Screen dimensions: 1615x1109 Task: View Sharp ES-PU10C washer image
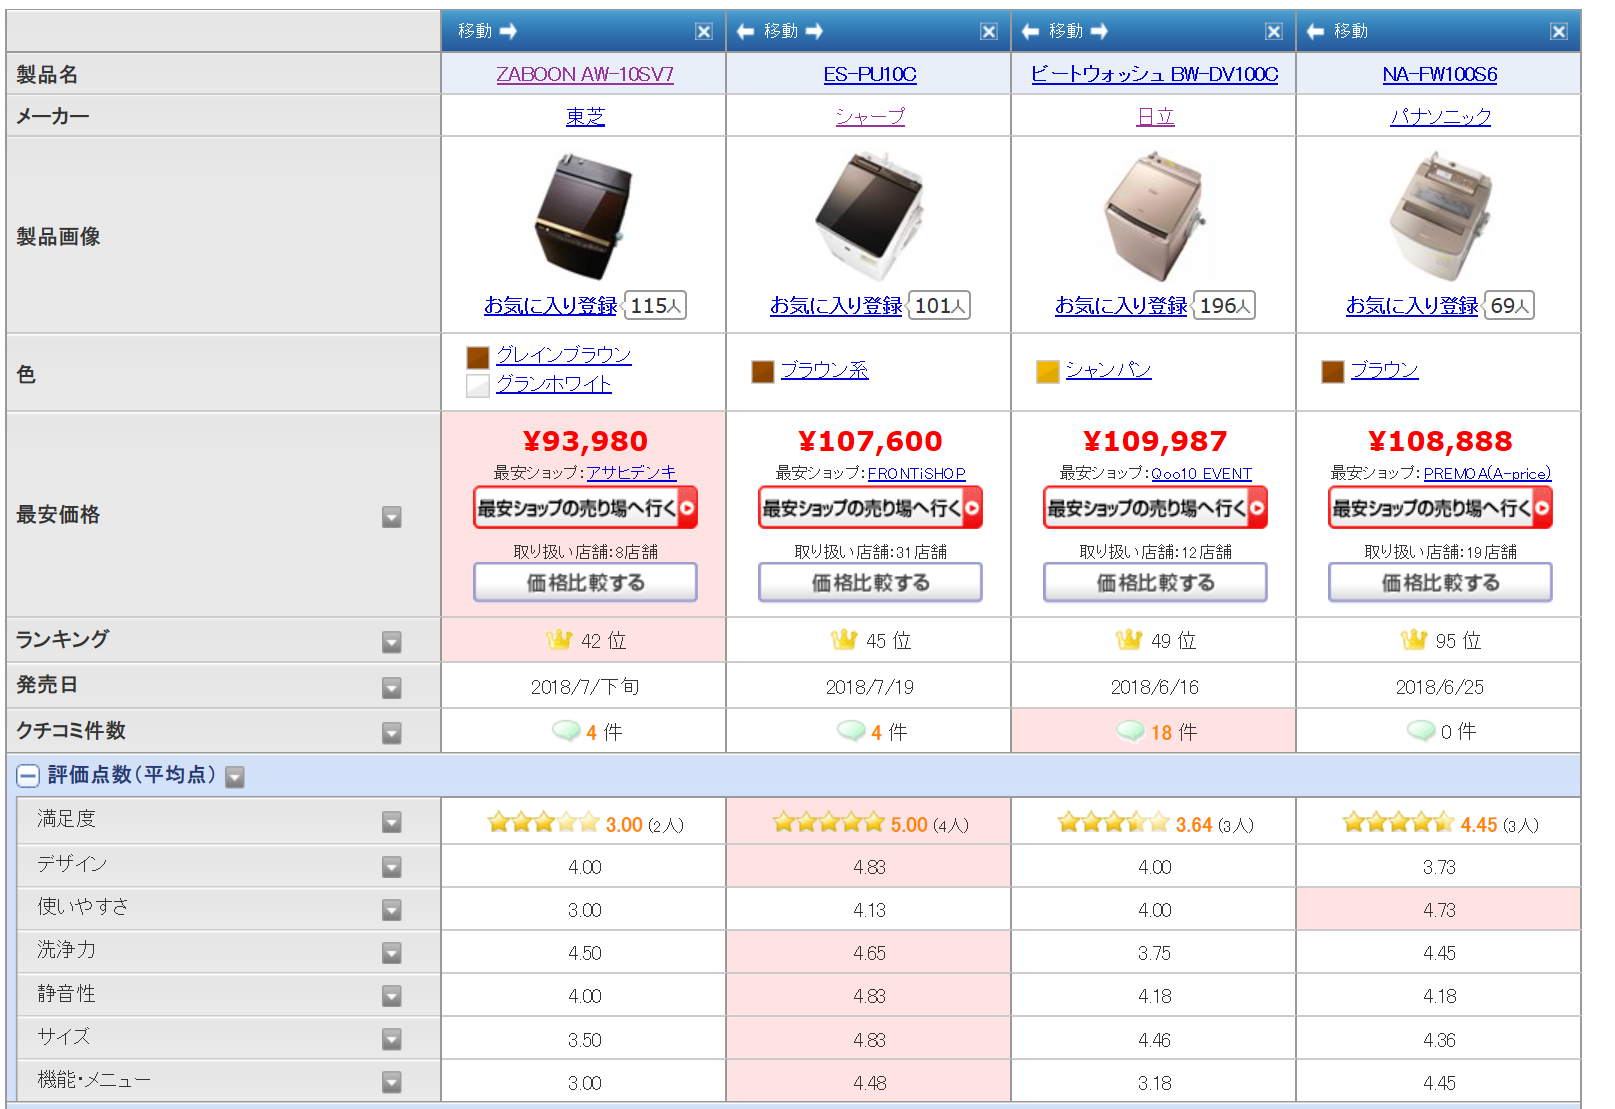pyautogui.click(x=870, y=214)
